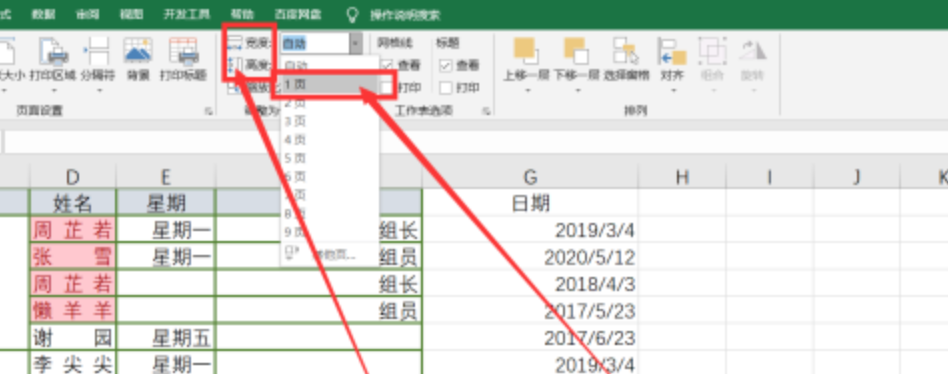Select 9 页 in the width list
948x374 pixels.
point(330,231)
